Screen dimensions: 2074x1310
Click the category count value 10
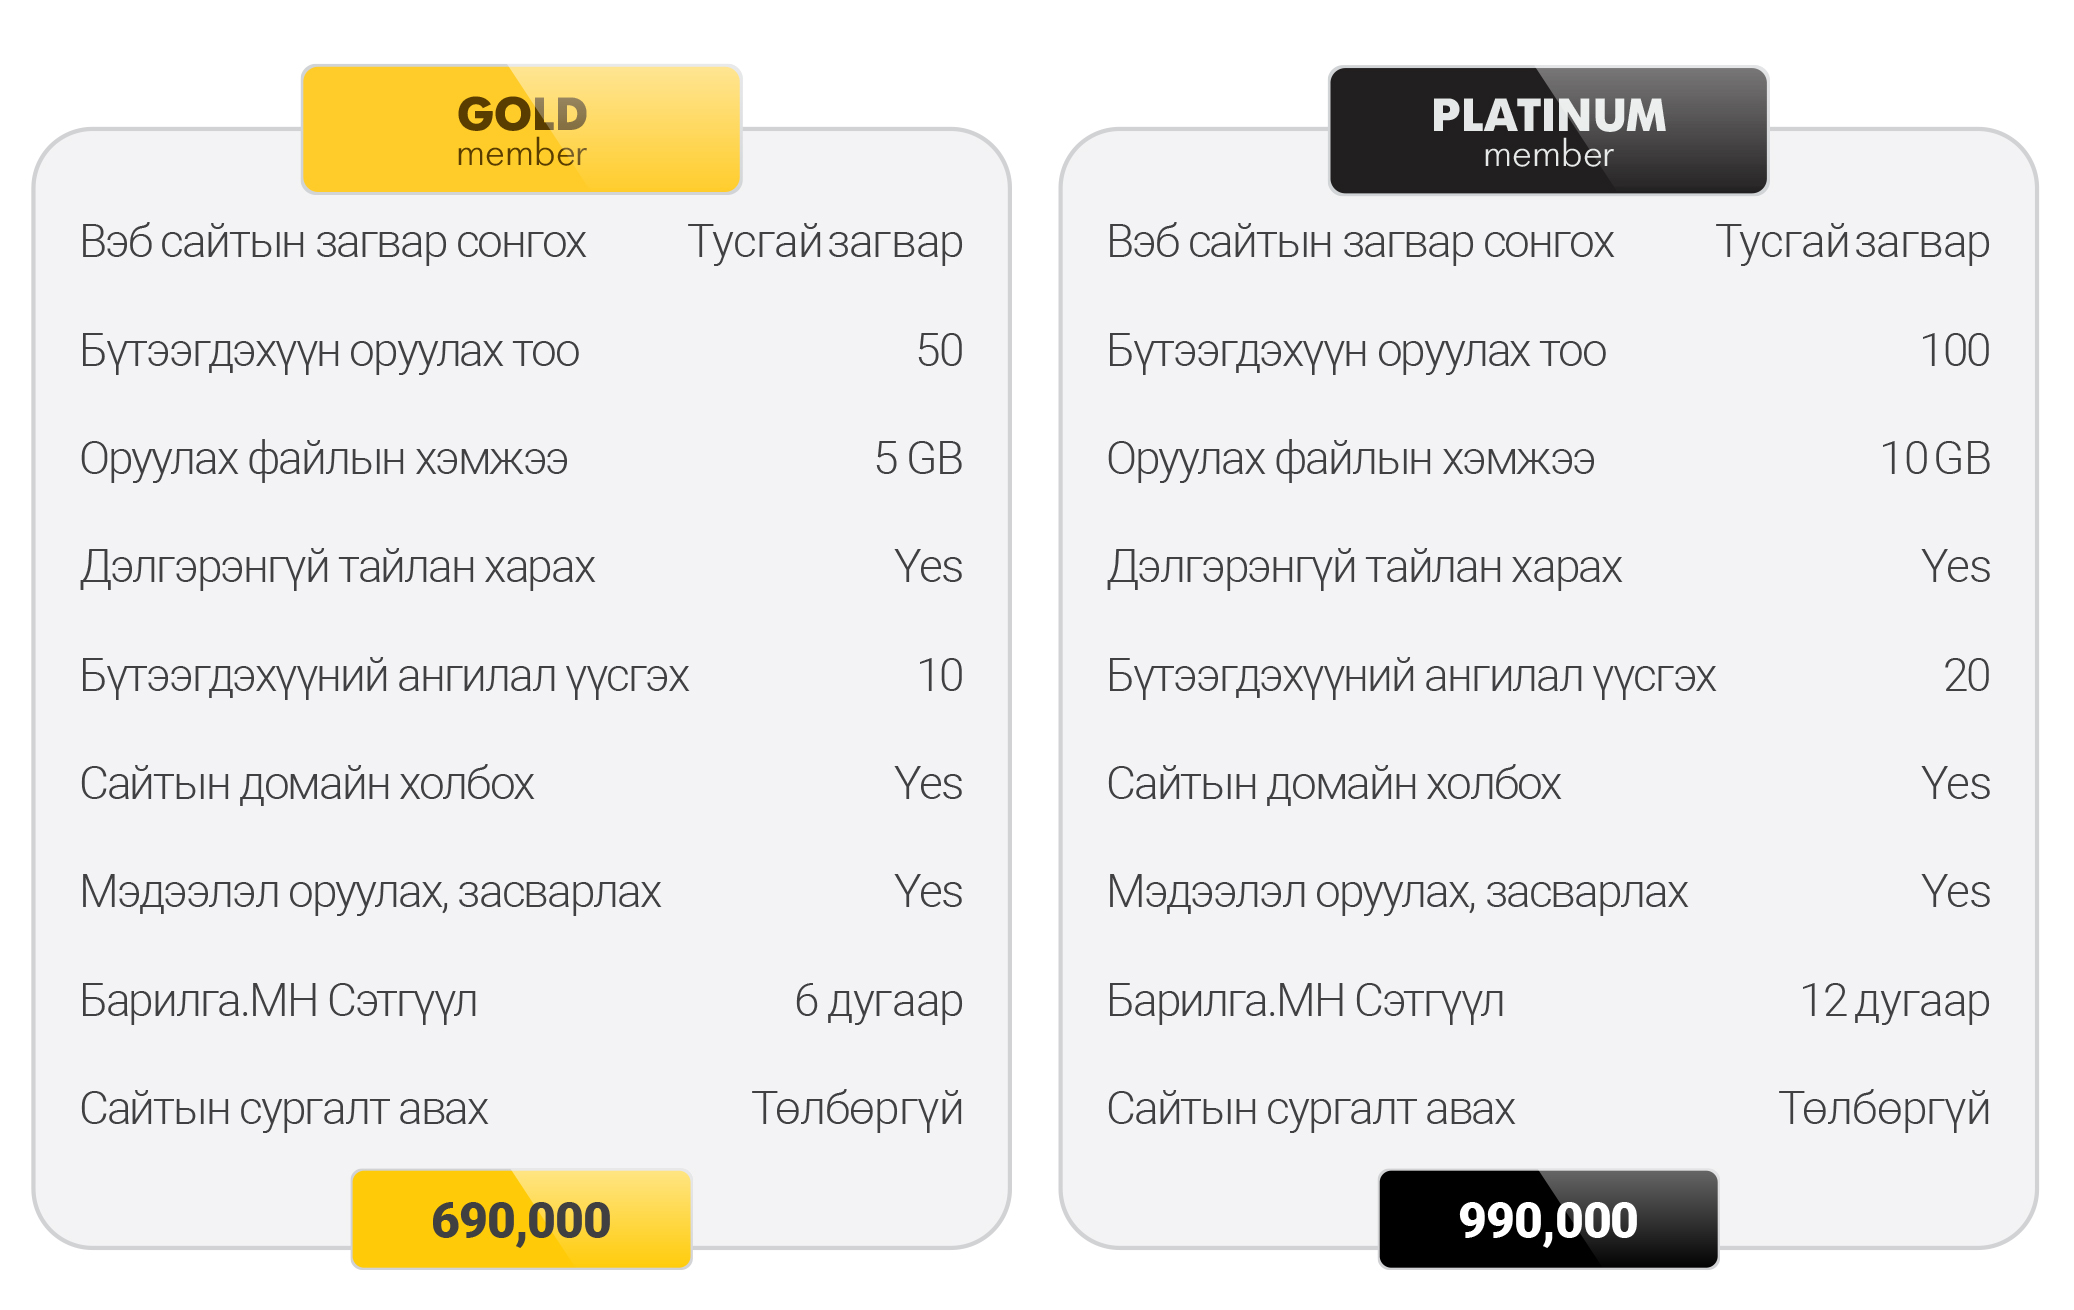click(x=940, y=675)
